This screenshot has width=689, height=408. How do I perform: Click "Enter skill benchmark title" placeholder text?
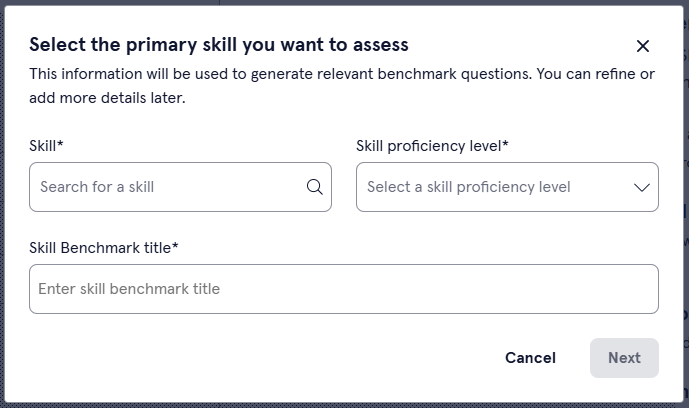(129, 289)
